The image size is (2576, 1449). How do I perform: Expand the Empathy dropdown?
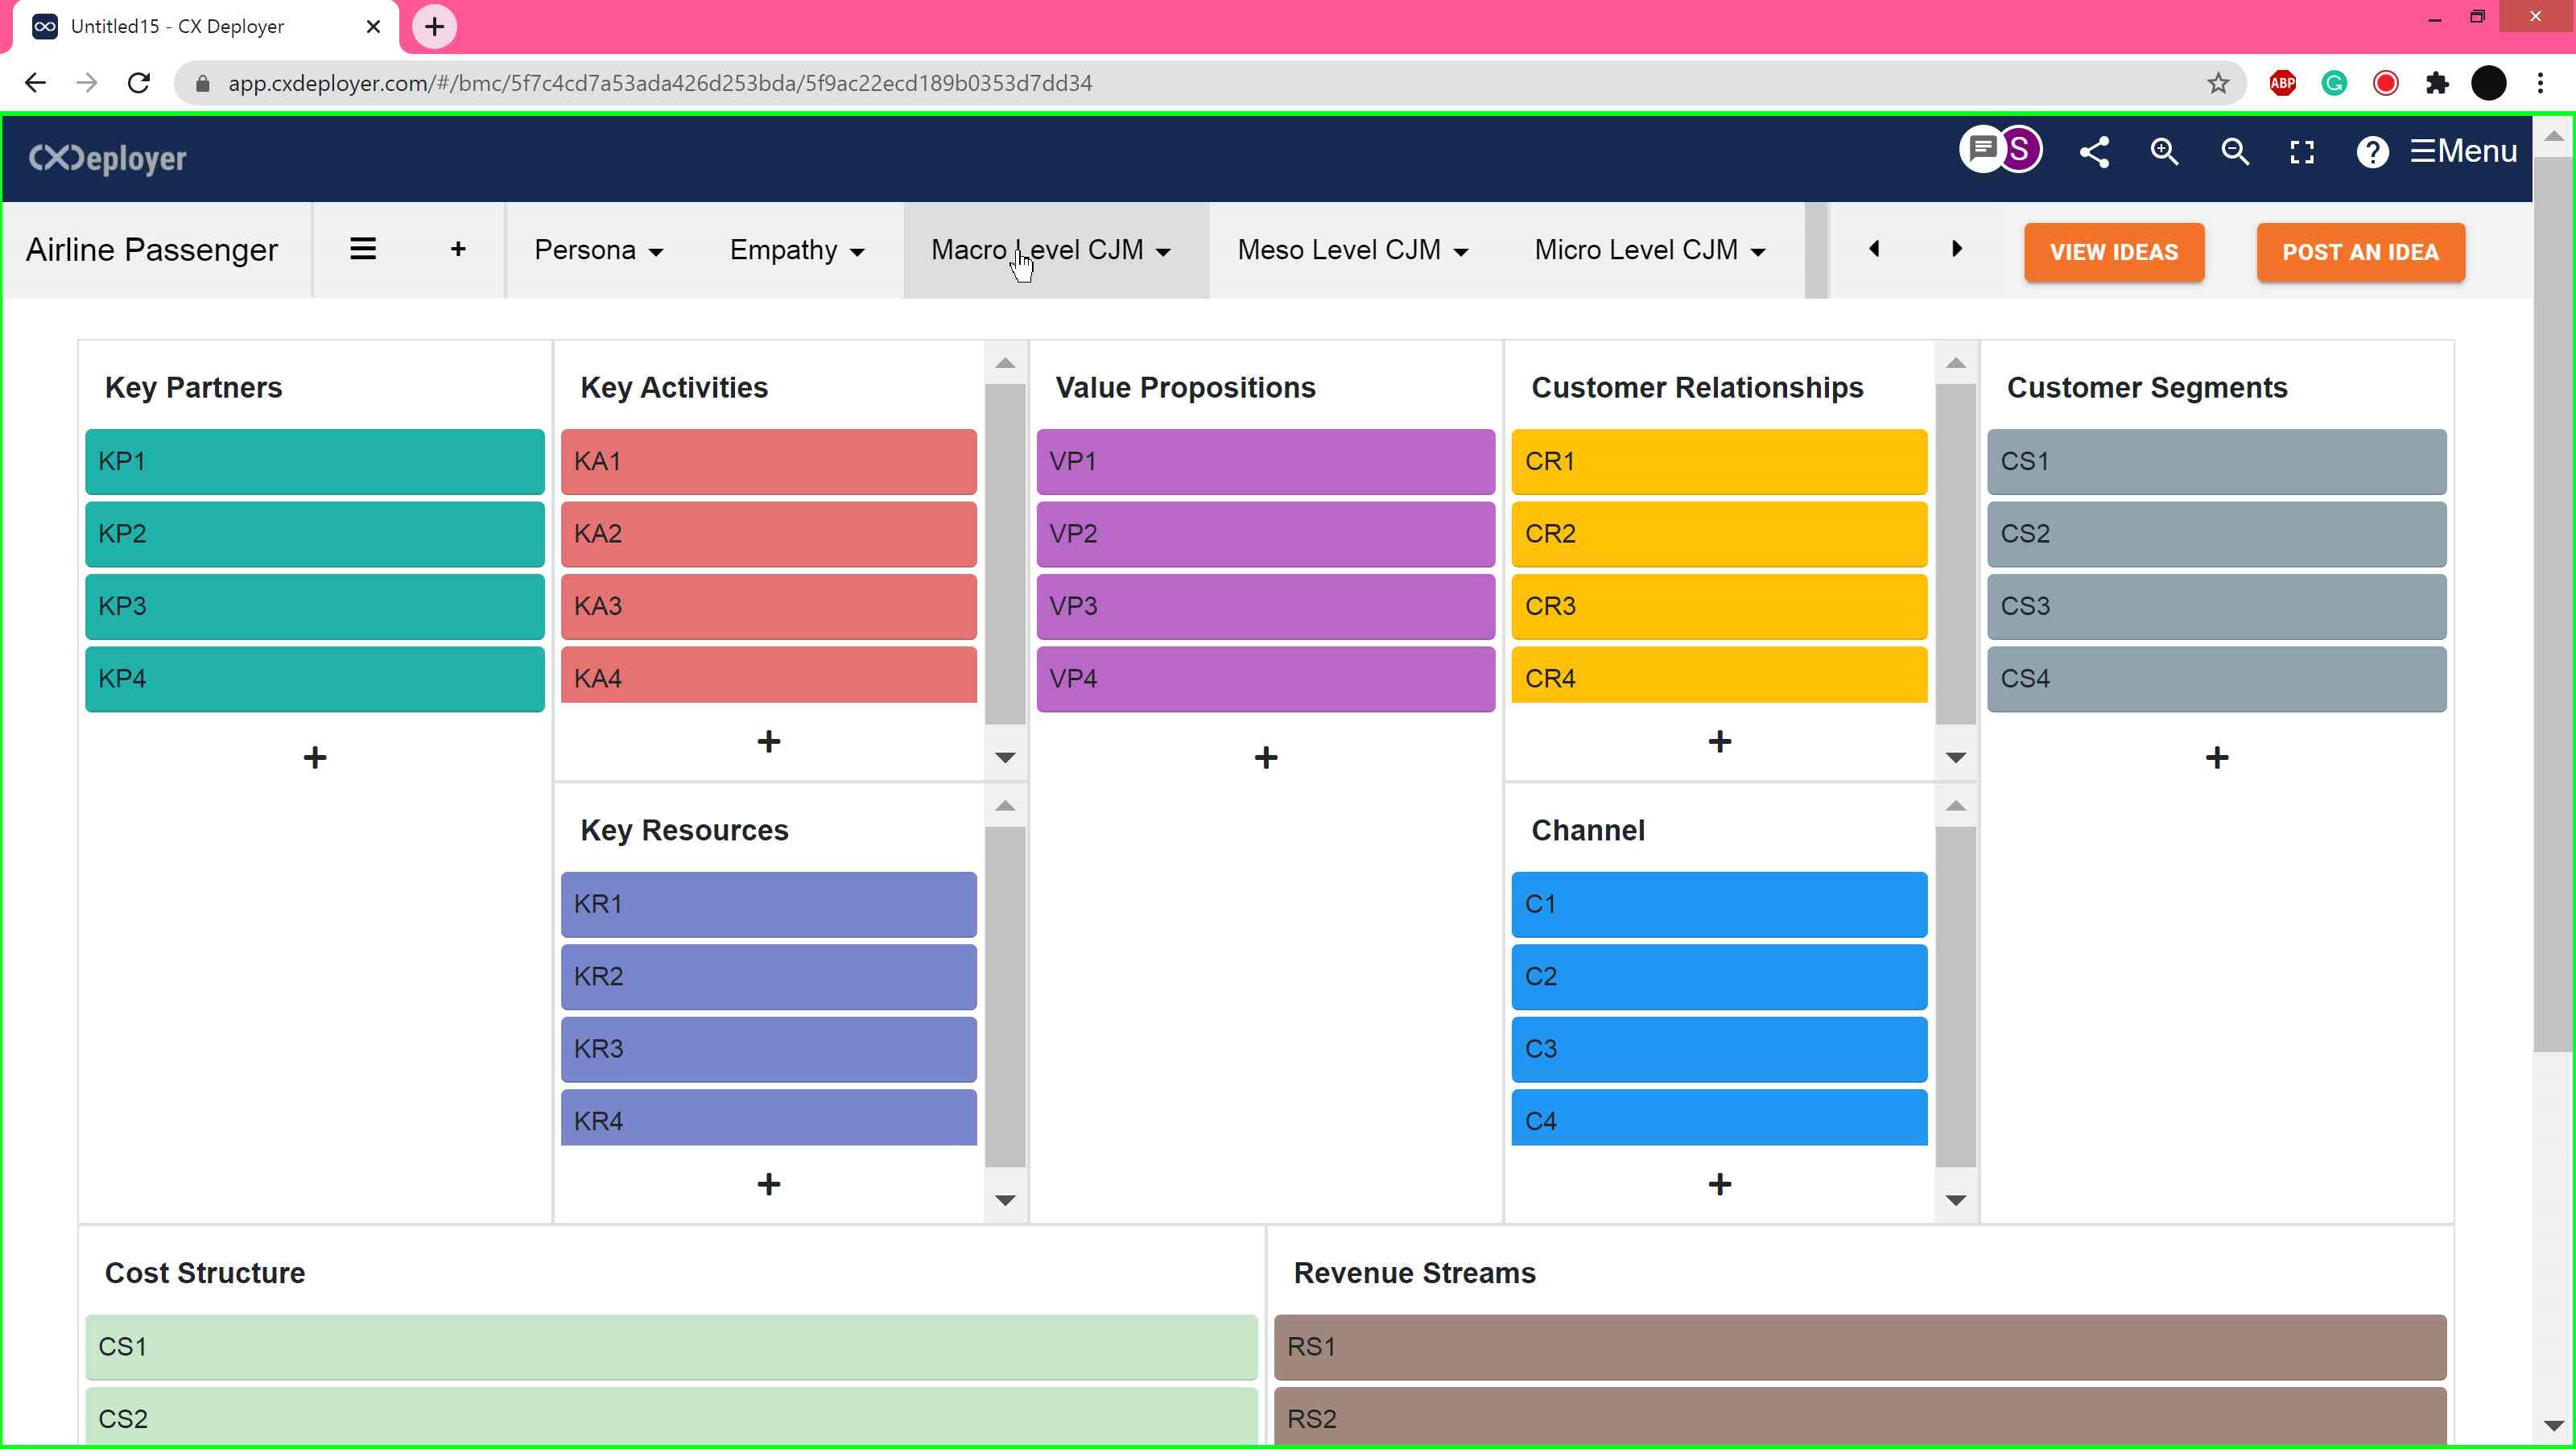point(796,250)
